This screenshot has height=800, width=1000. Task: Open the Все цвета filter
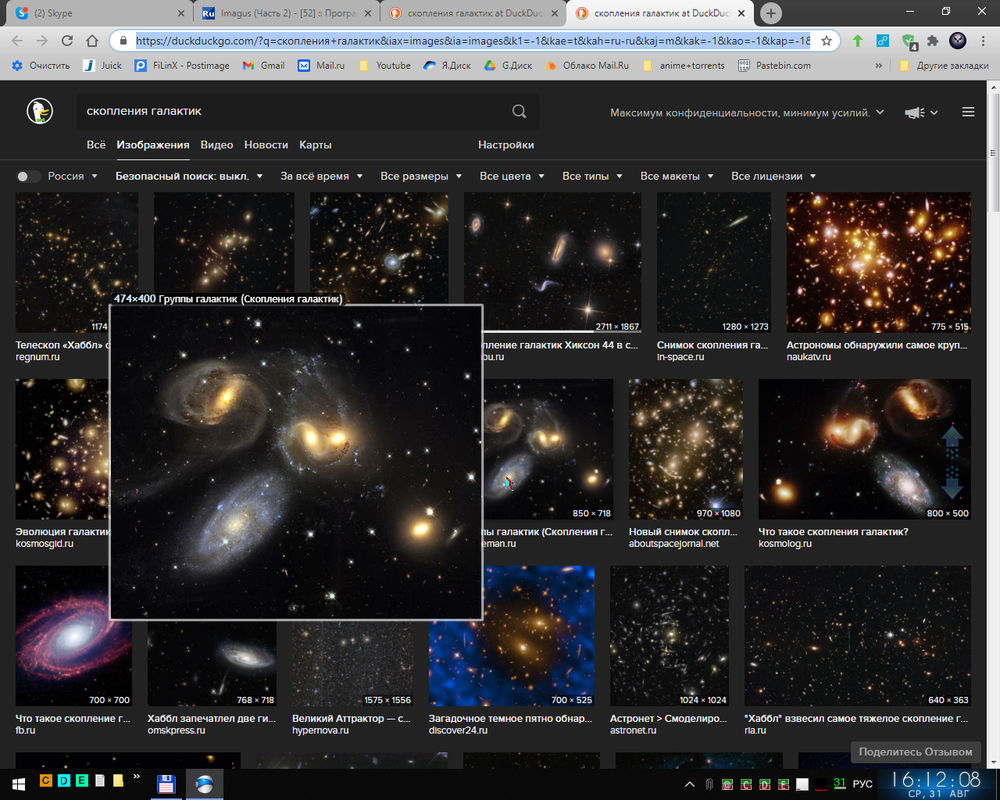tap(512, 176)
